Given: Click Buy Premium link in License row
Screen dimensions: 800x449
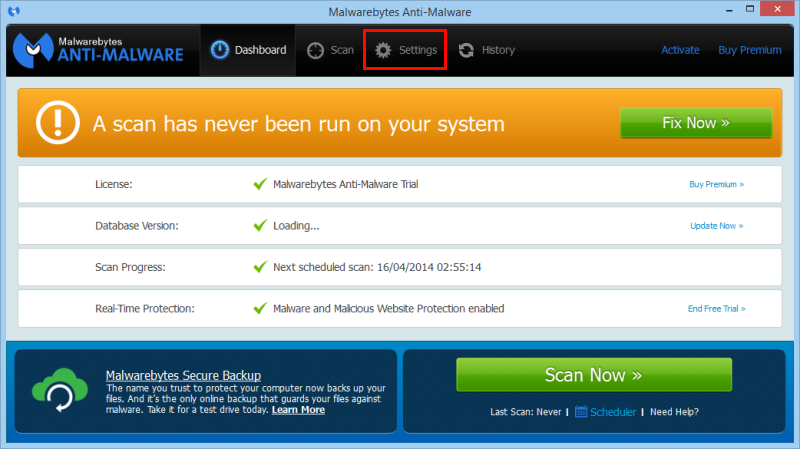Looking at the screenshot, I should [716, 184].
